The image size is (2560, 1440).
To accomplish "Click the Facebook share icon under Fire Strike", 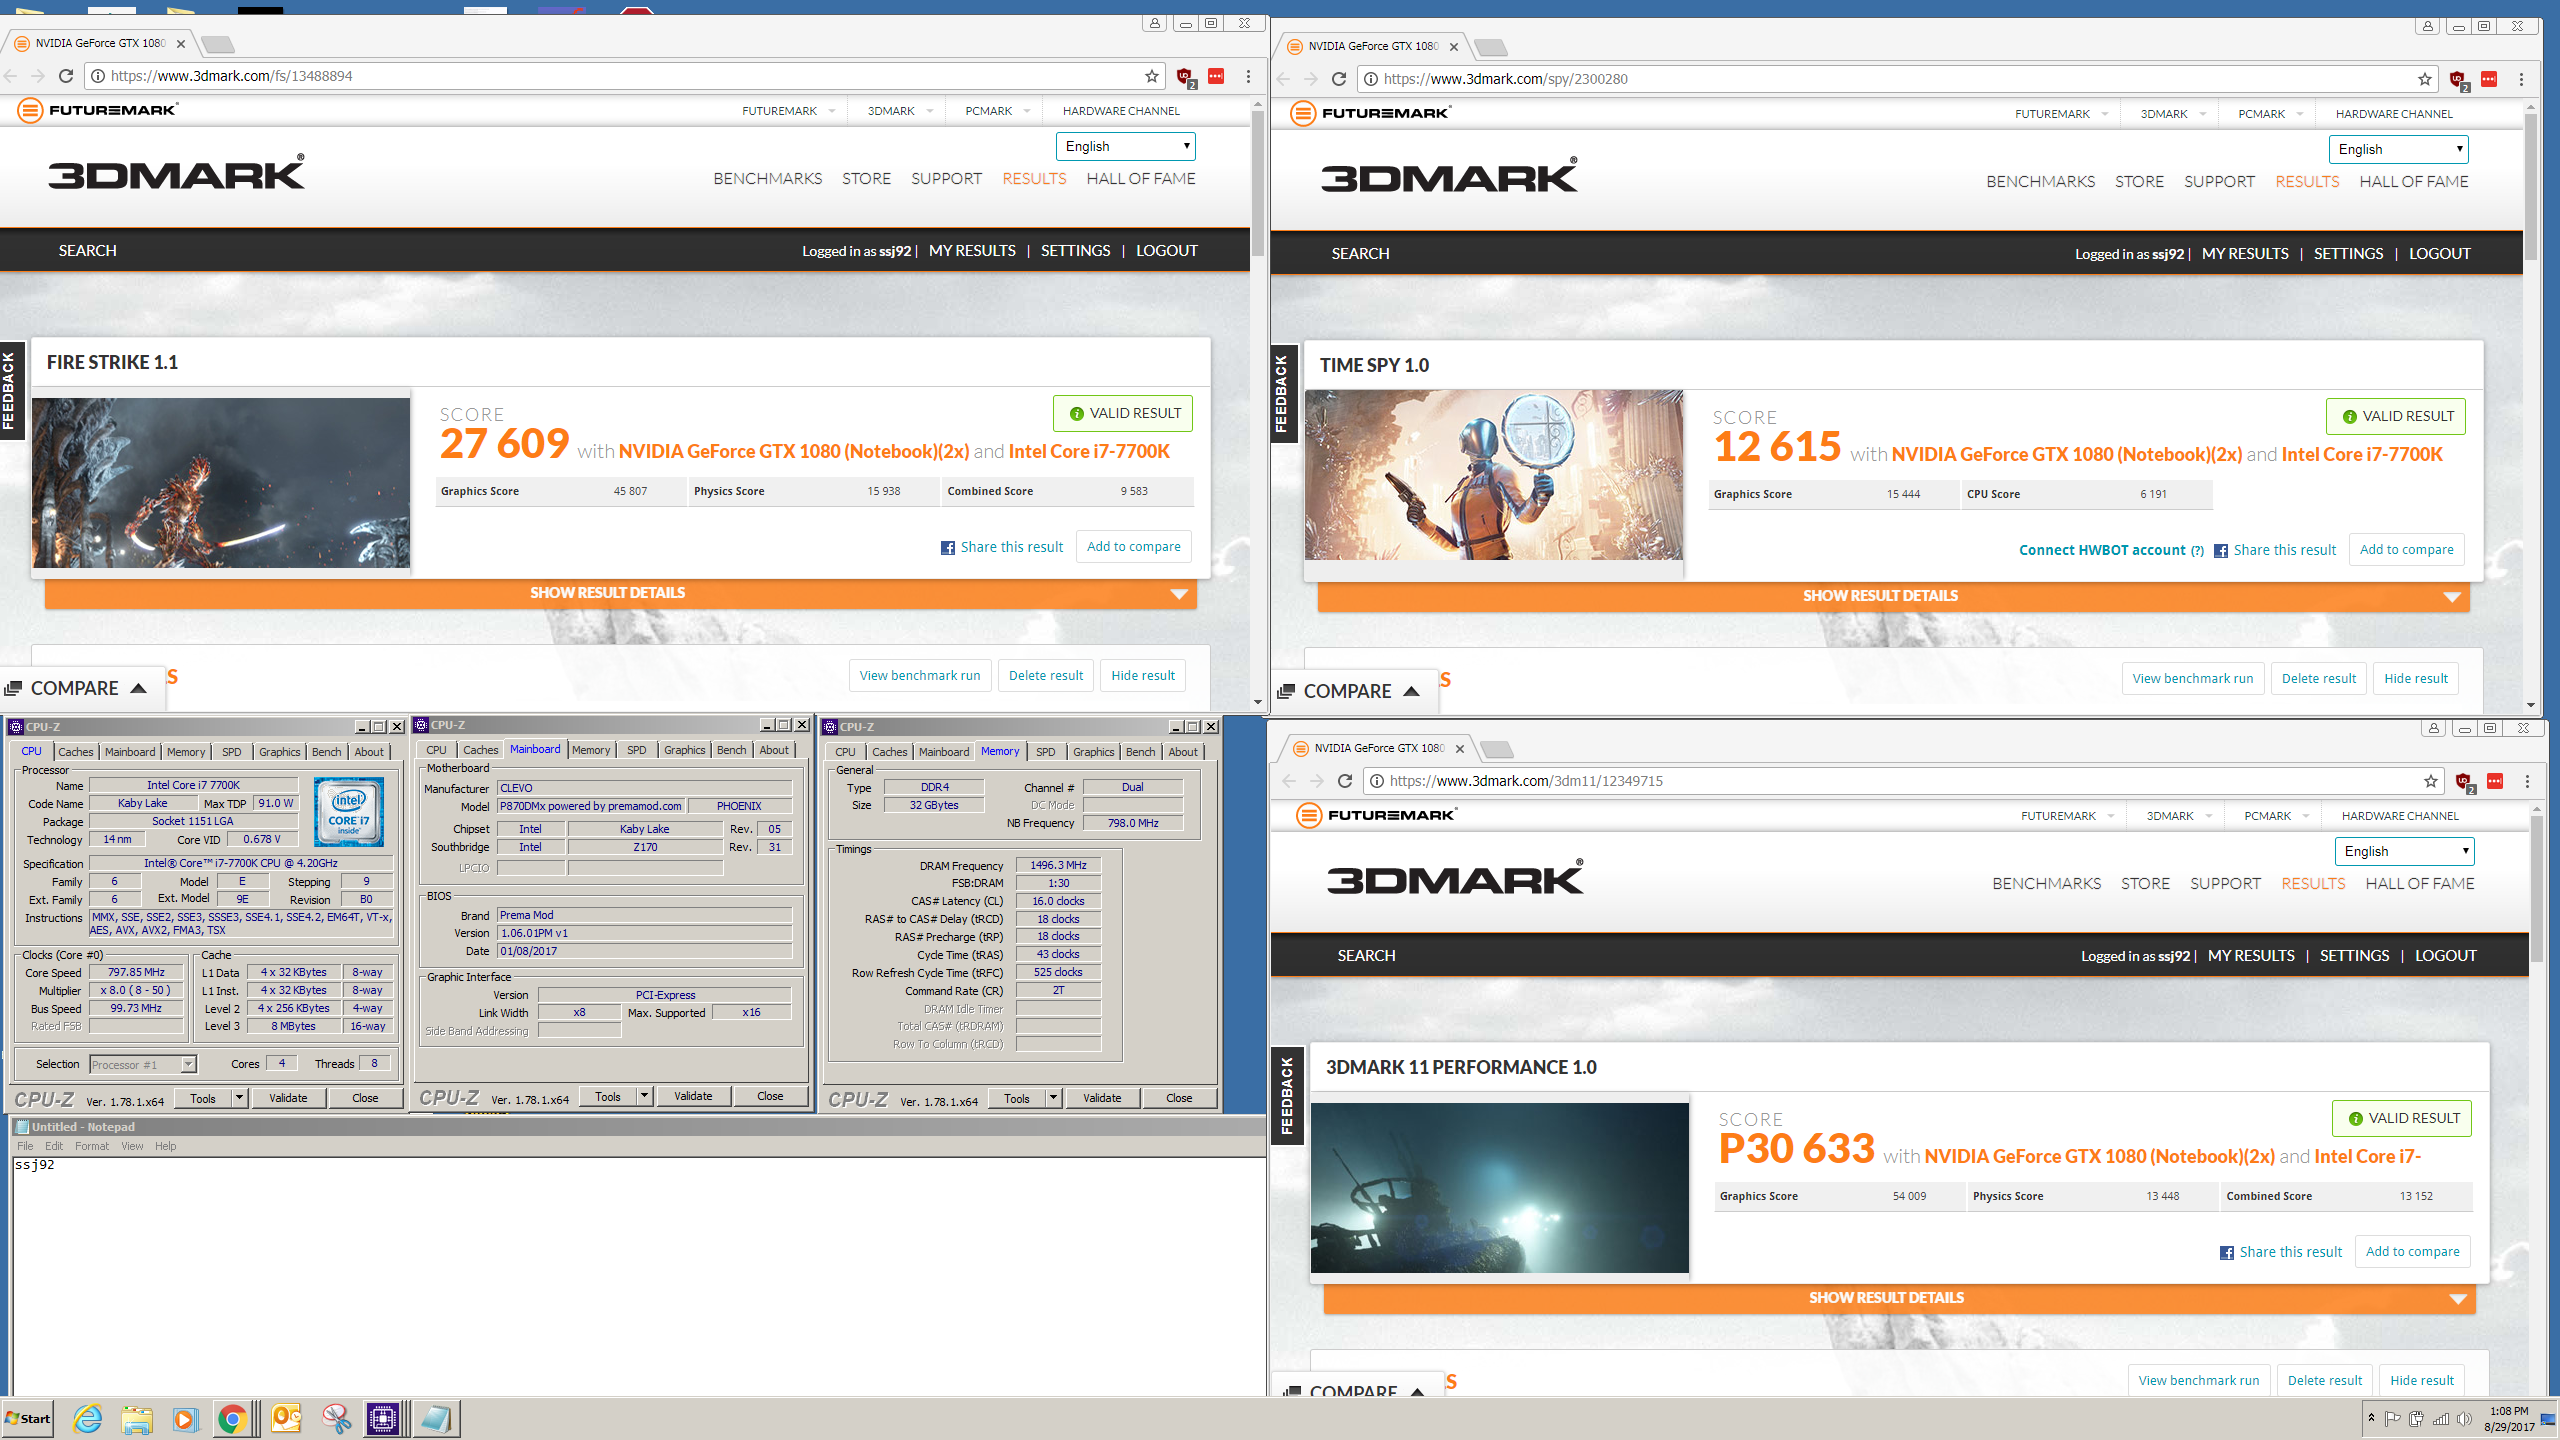I will point(947,548).
